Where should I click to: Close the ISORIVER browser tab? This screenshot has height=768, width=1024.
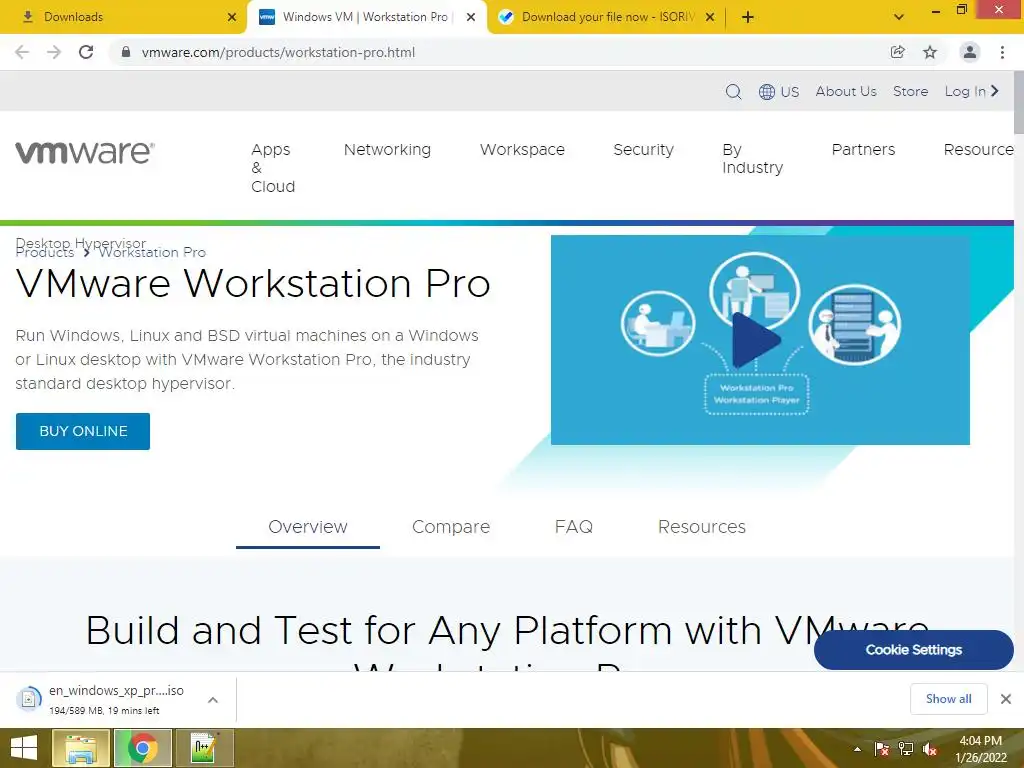point(710,17)
